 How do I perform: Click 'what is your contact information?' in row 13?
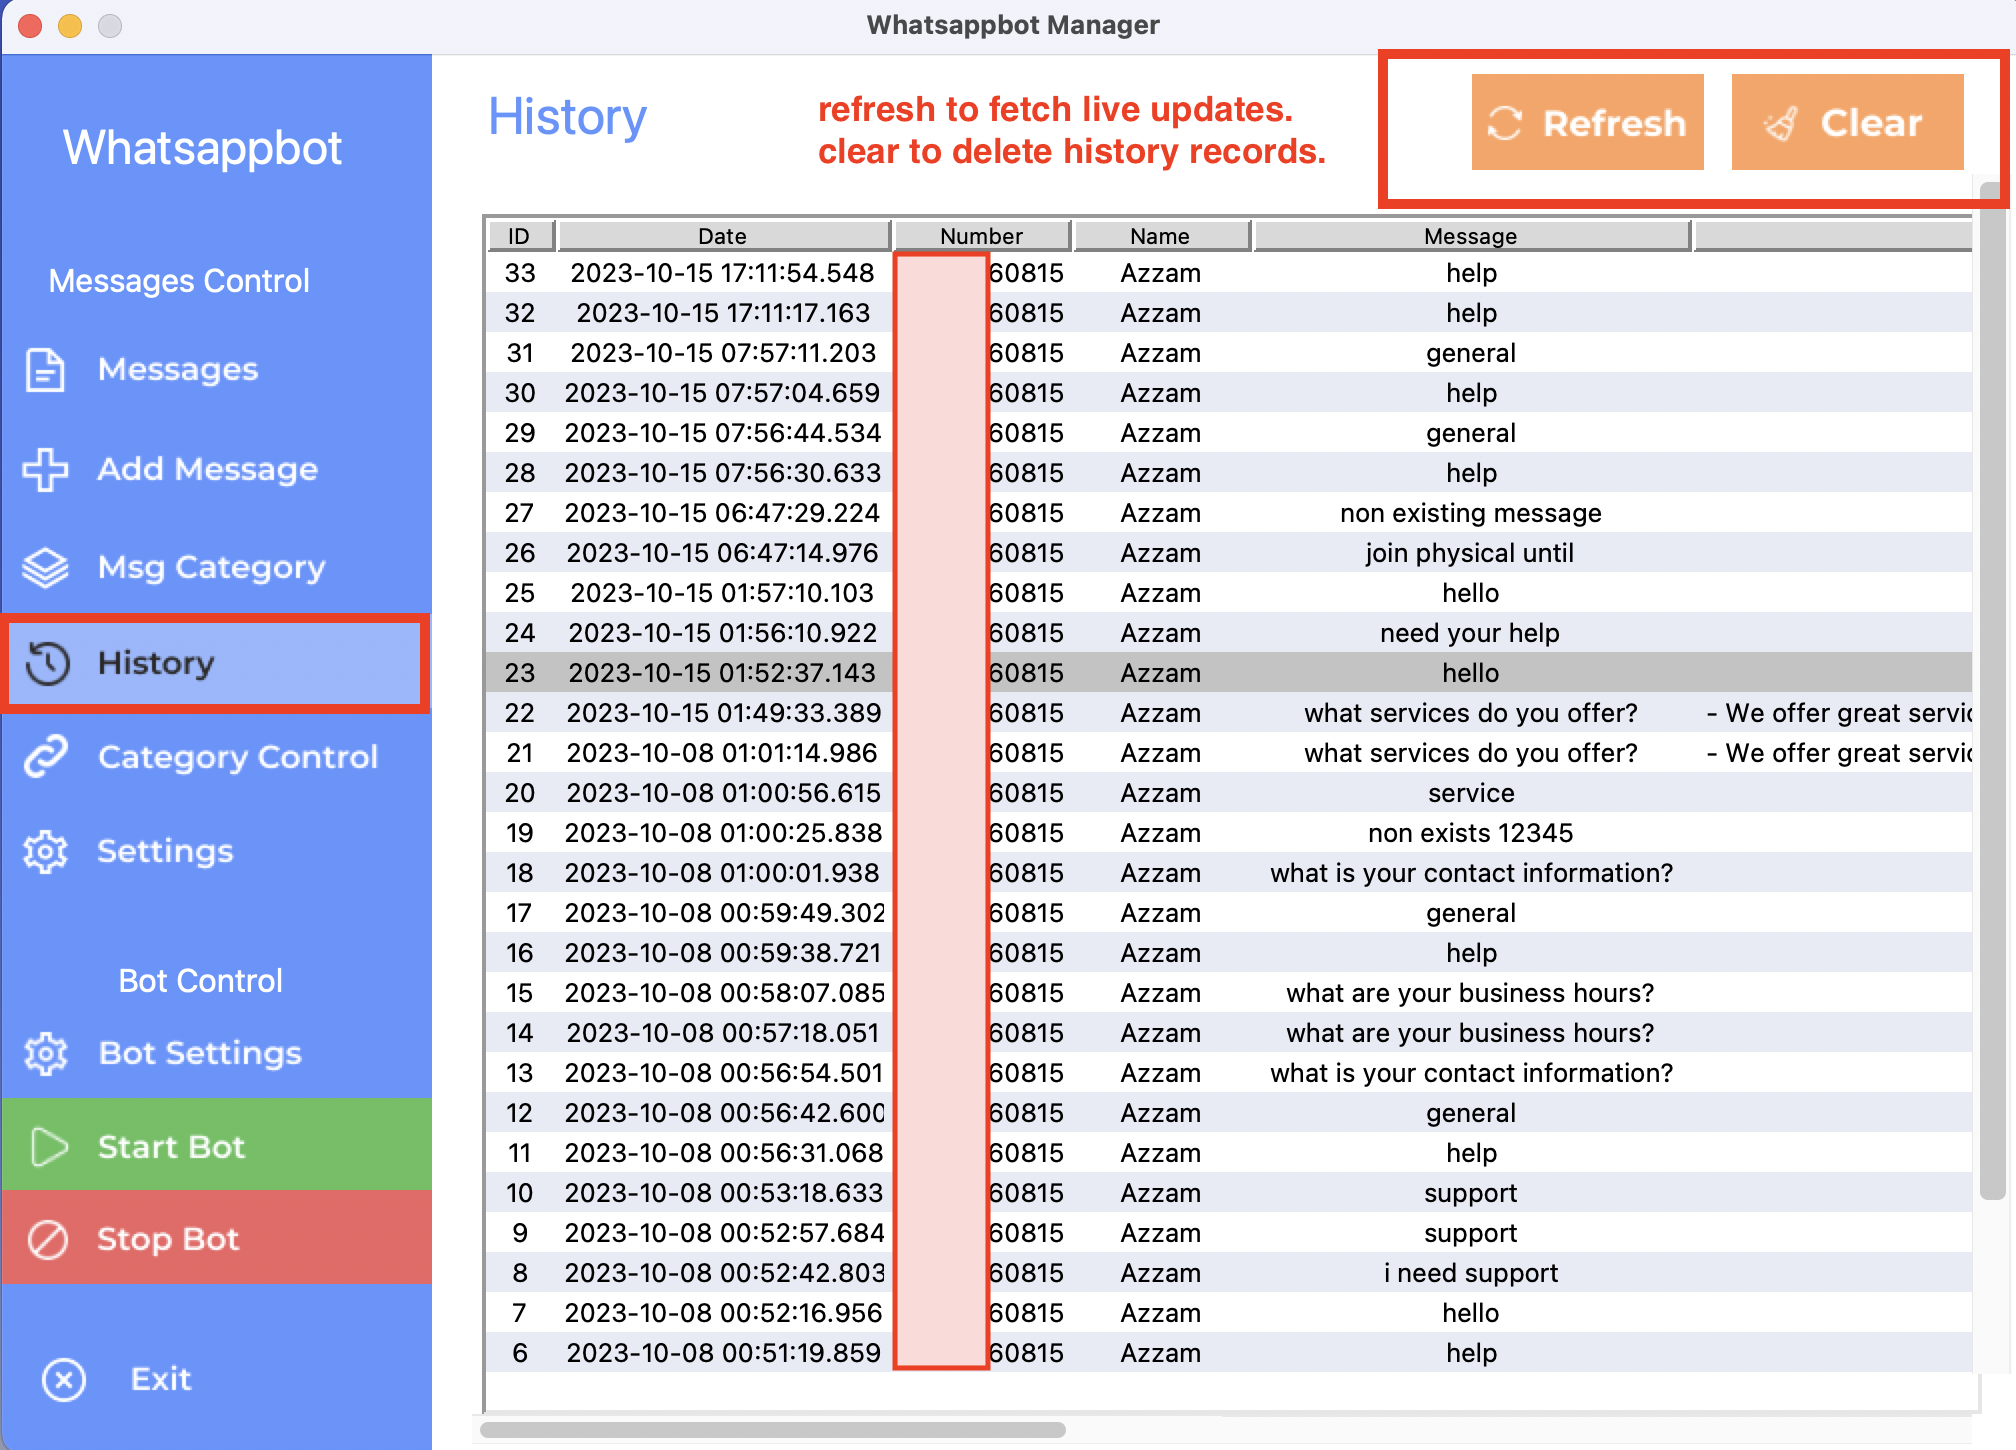(1471, 1073)
